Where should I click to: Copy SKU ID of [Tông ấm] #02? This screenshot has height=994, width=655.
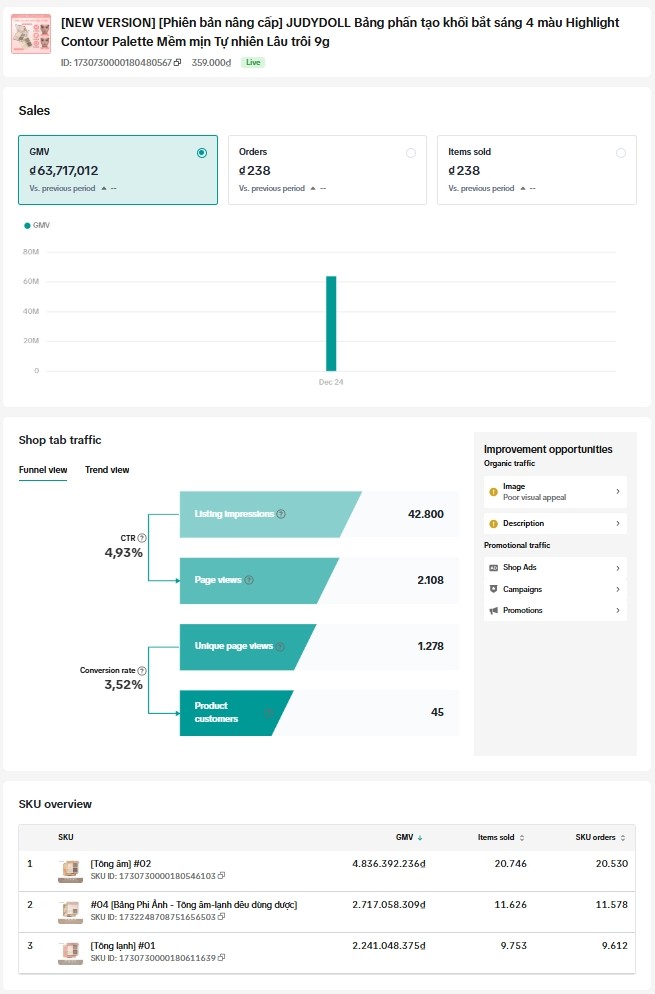tap(222, 876)
